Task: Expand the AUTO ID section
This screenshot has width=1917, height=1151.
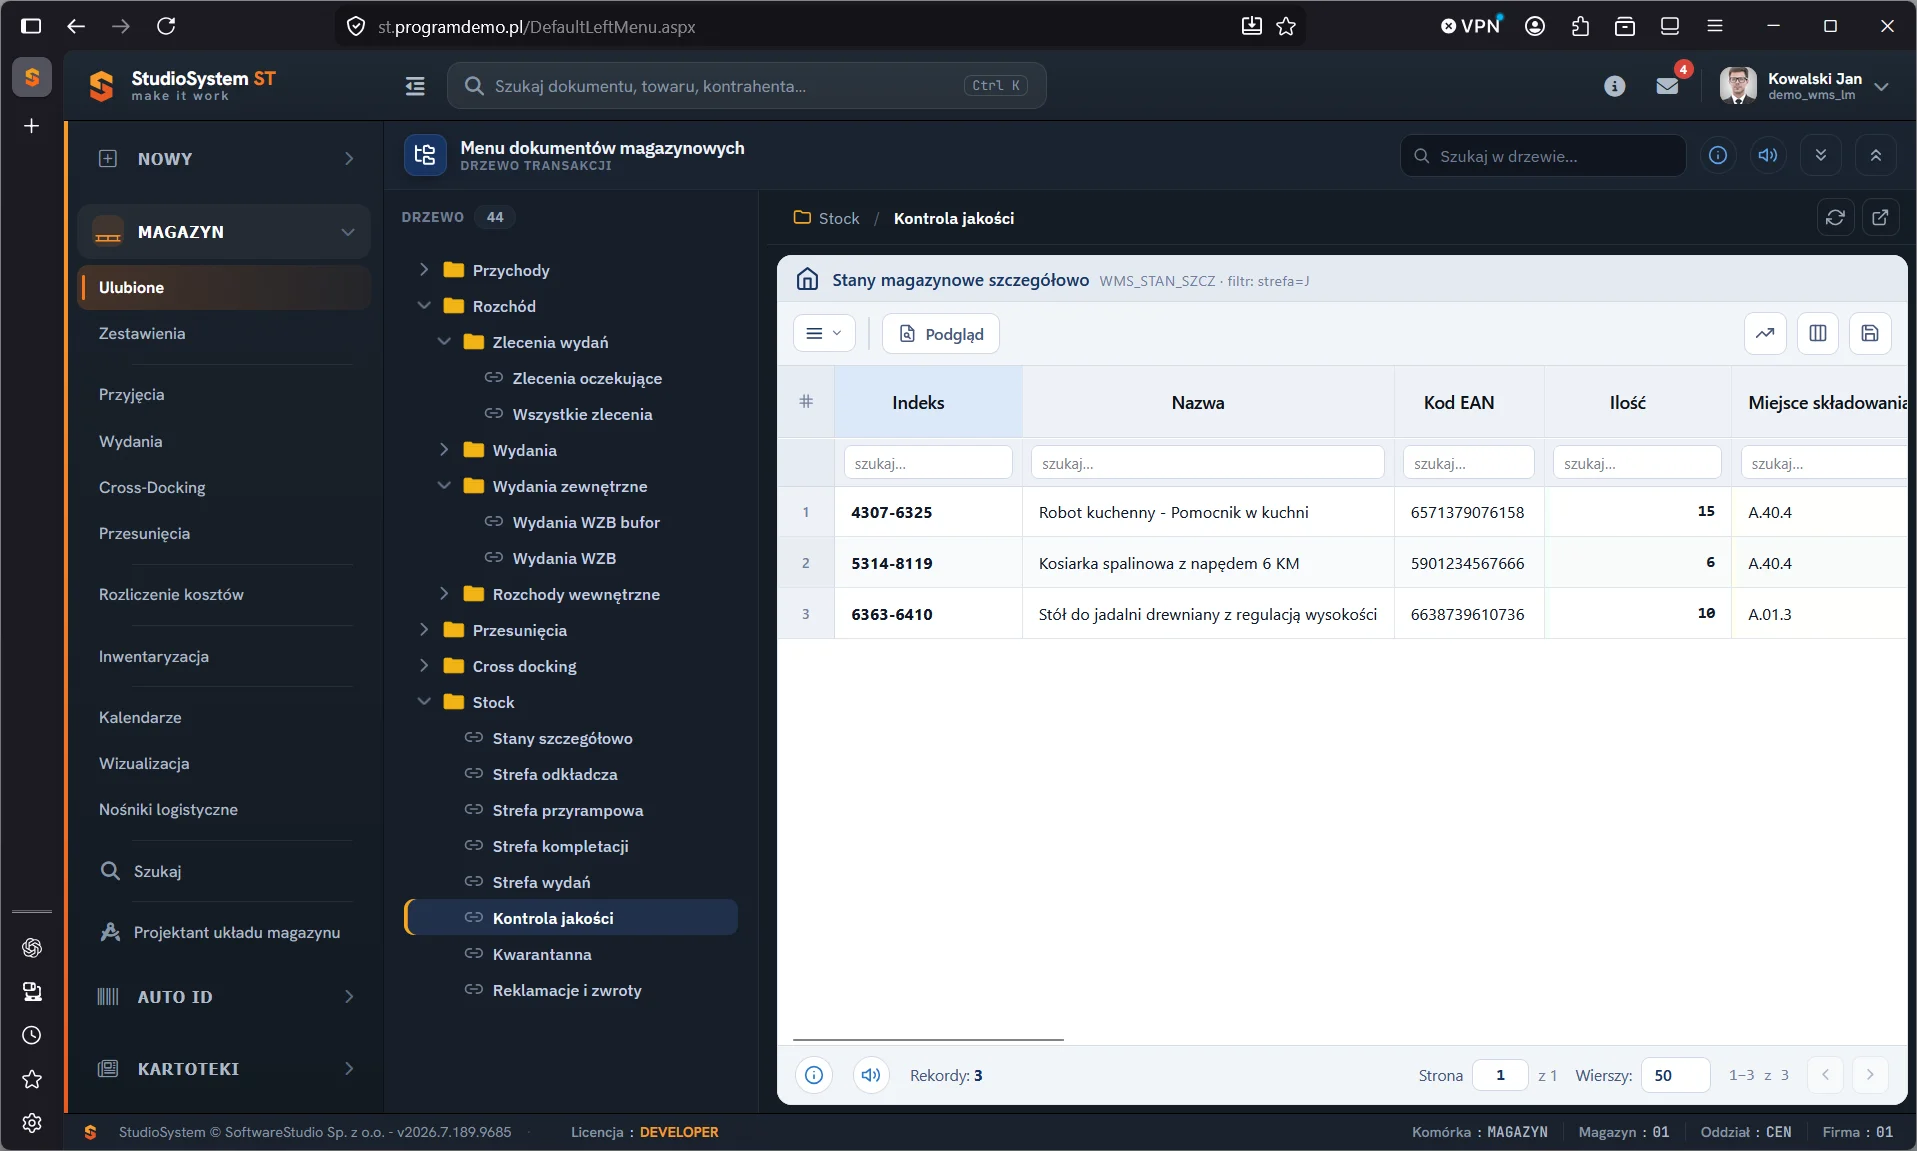Action: click(223, 997)
